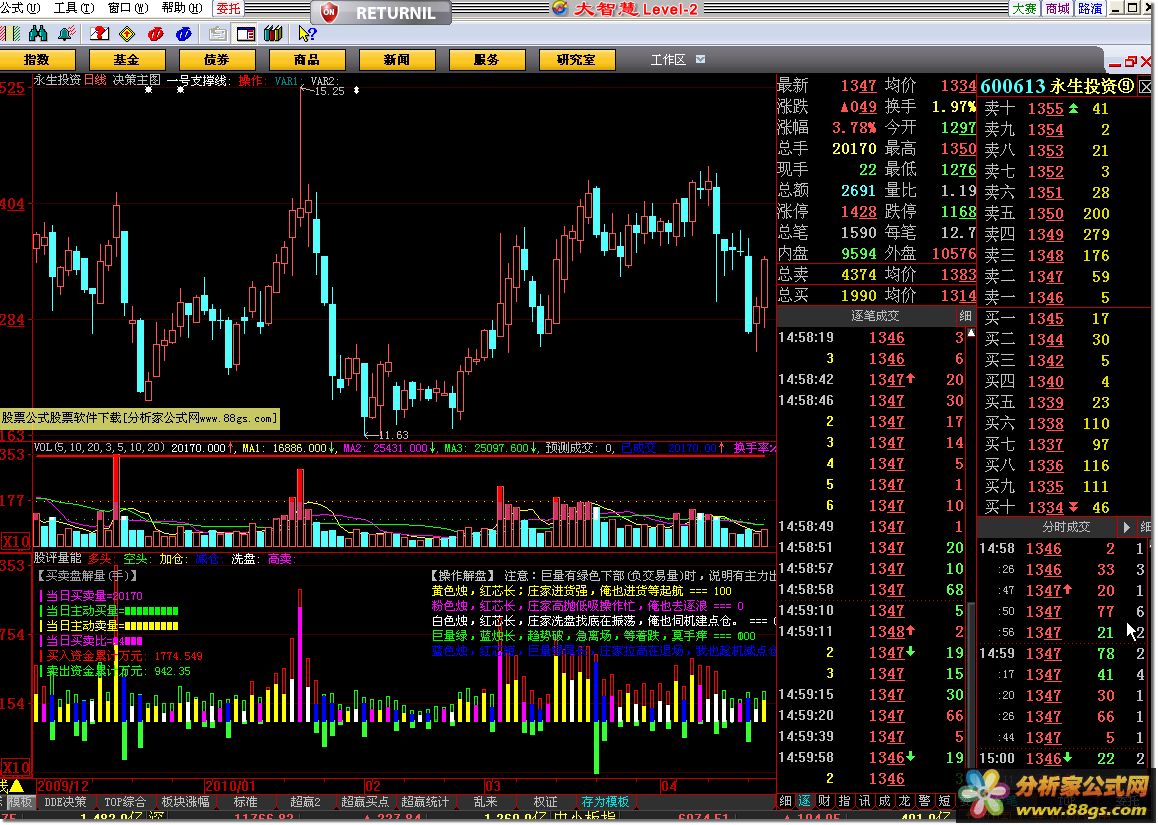
Task: Open the 帮助 menu
Action: pos(175,8)
